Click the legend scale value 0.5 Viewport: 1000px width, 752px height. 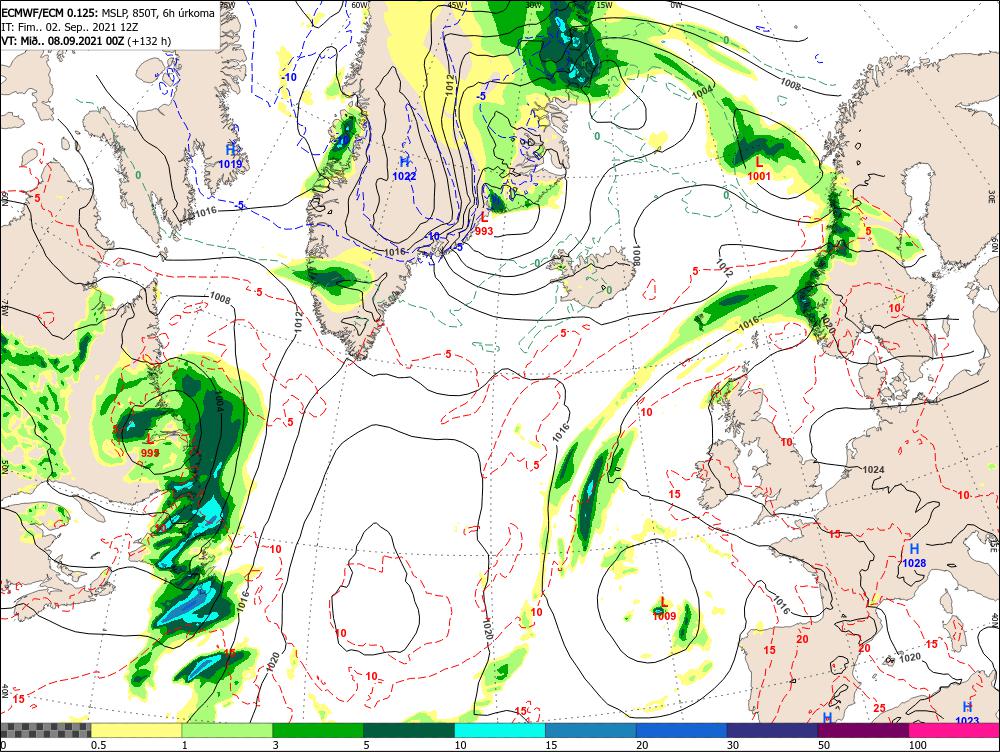click(98, 745)
